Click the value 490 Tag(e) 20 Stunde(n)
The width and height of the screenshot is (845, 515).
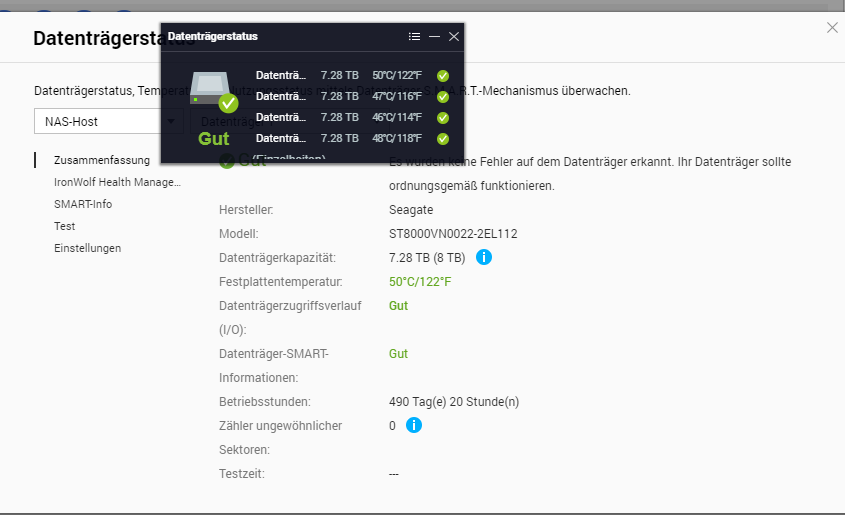pos(454,402)
